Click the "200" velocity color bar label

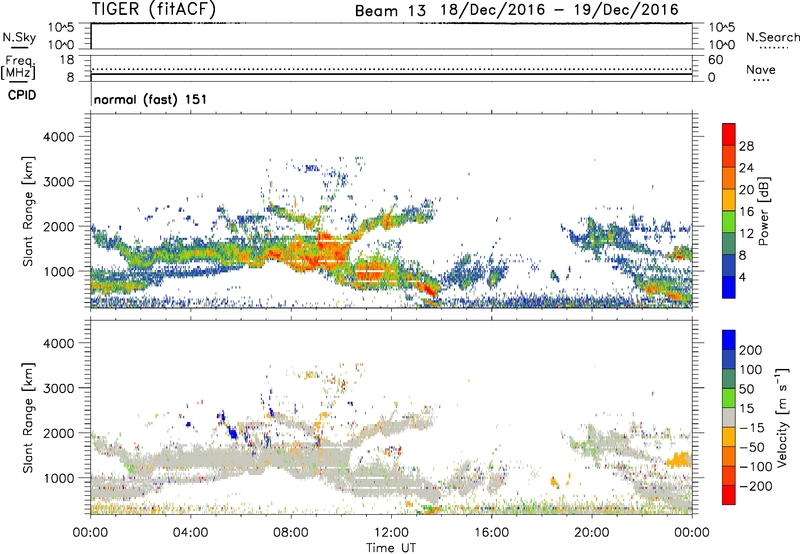751,350
